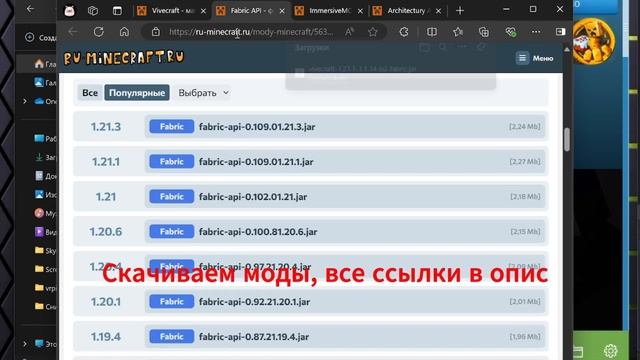640x360 pixels.
Task: Close the Vivecraft tab
Action: pos(203,11)
